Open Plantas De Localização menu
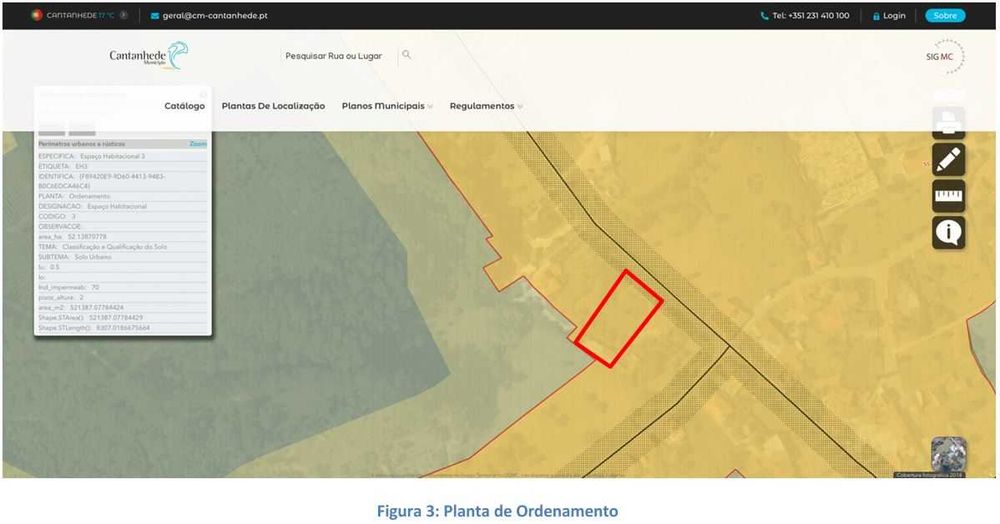Screen dimensions: 1000x524 point(273,106)
